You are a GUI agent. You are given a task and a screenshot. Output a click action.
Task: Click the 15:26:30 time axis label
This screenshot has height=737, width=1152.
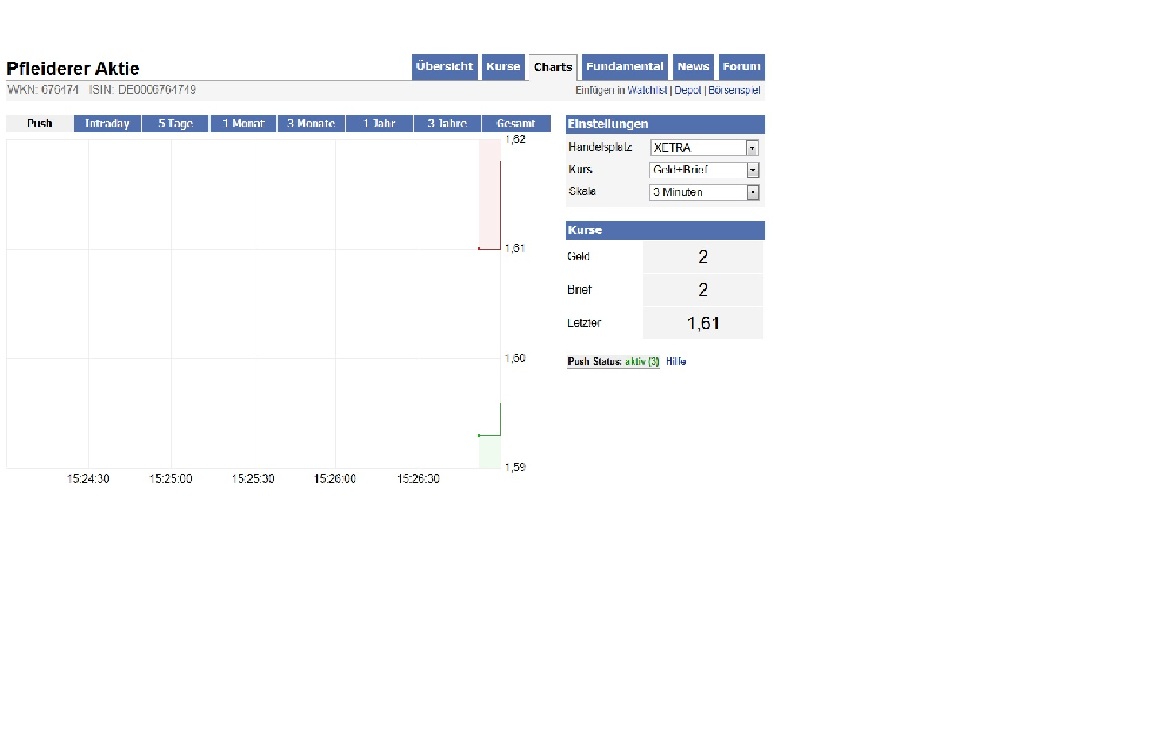pyautogui.click(x=418, y=479)
